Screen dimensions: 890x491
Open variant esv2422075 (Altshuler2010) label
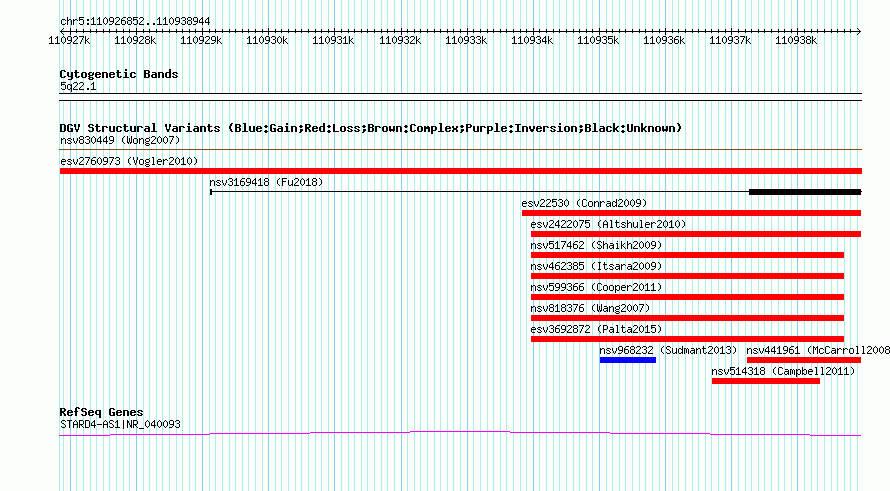(608, 224)
